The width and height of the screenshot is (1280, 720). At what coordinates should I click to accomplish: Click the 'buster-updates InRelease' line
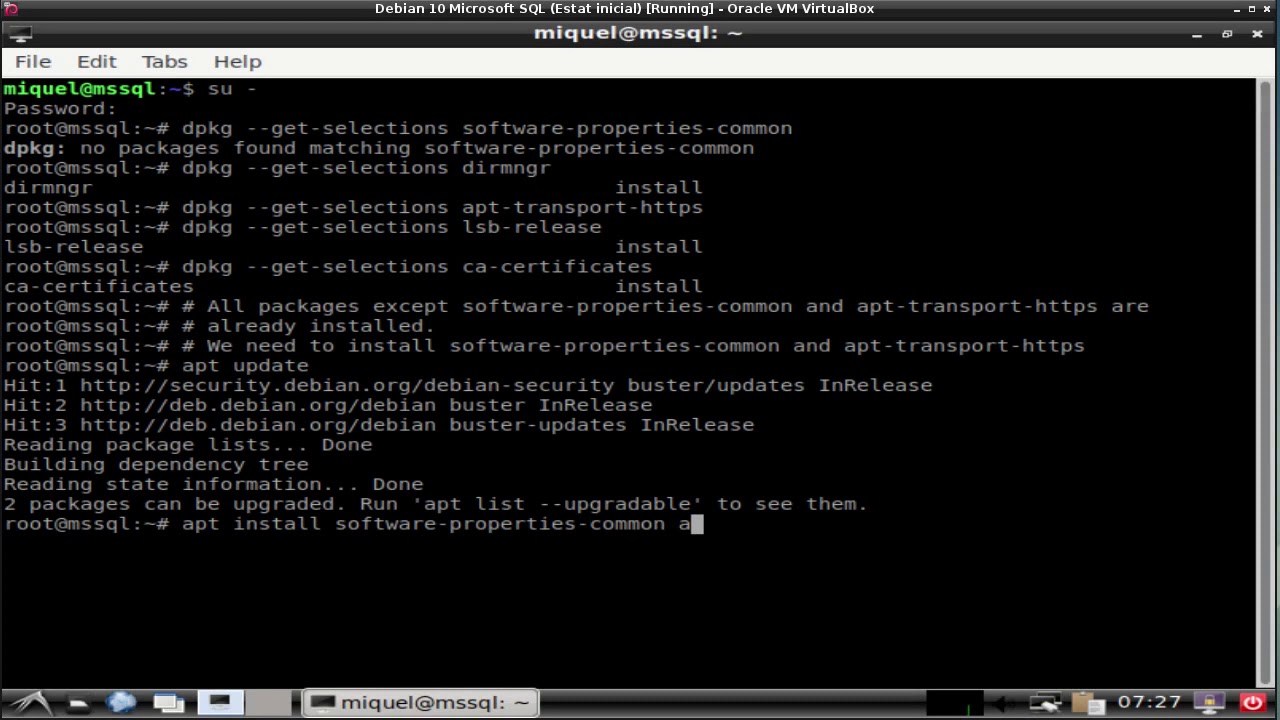click(379, 425)
